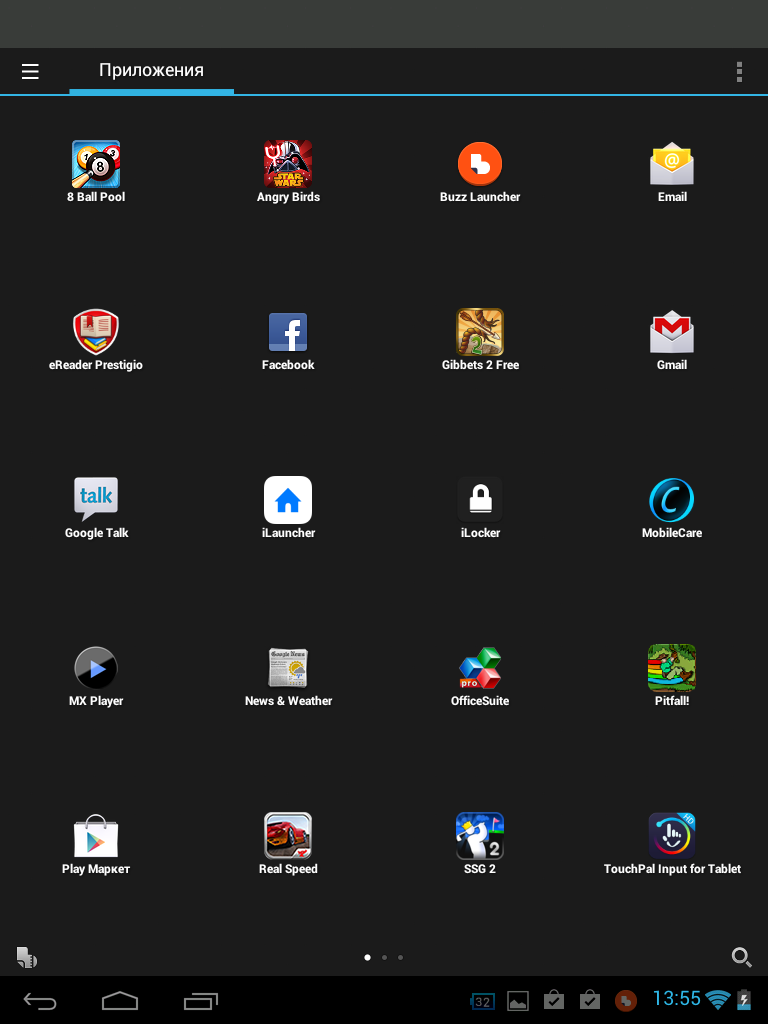Tap the clock showing 13:55
This screenshot has height=1024, width=768.
coord(677,999)
